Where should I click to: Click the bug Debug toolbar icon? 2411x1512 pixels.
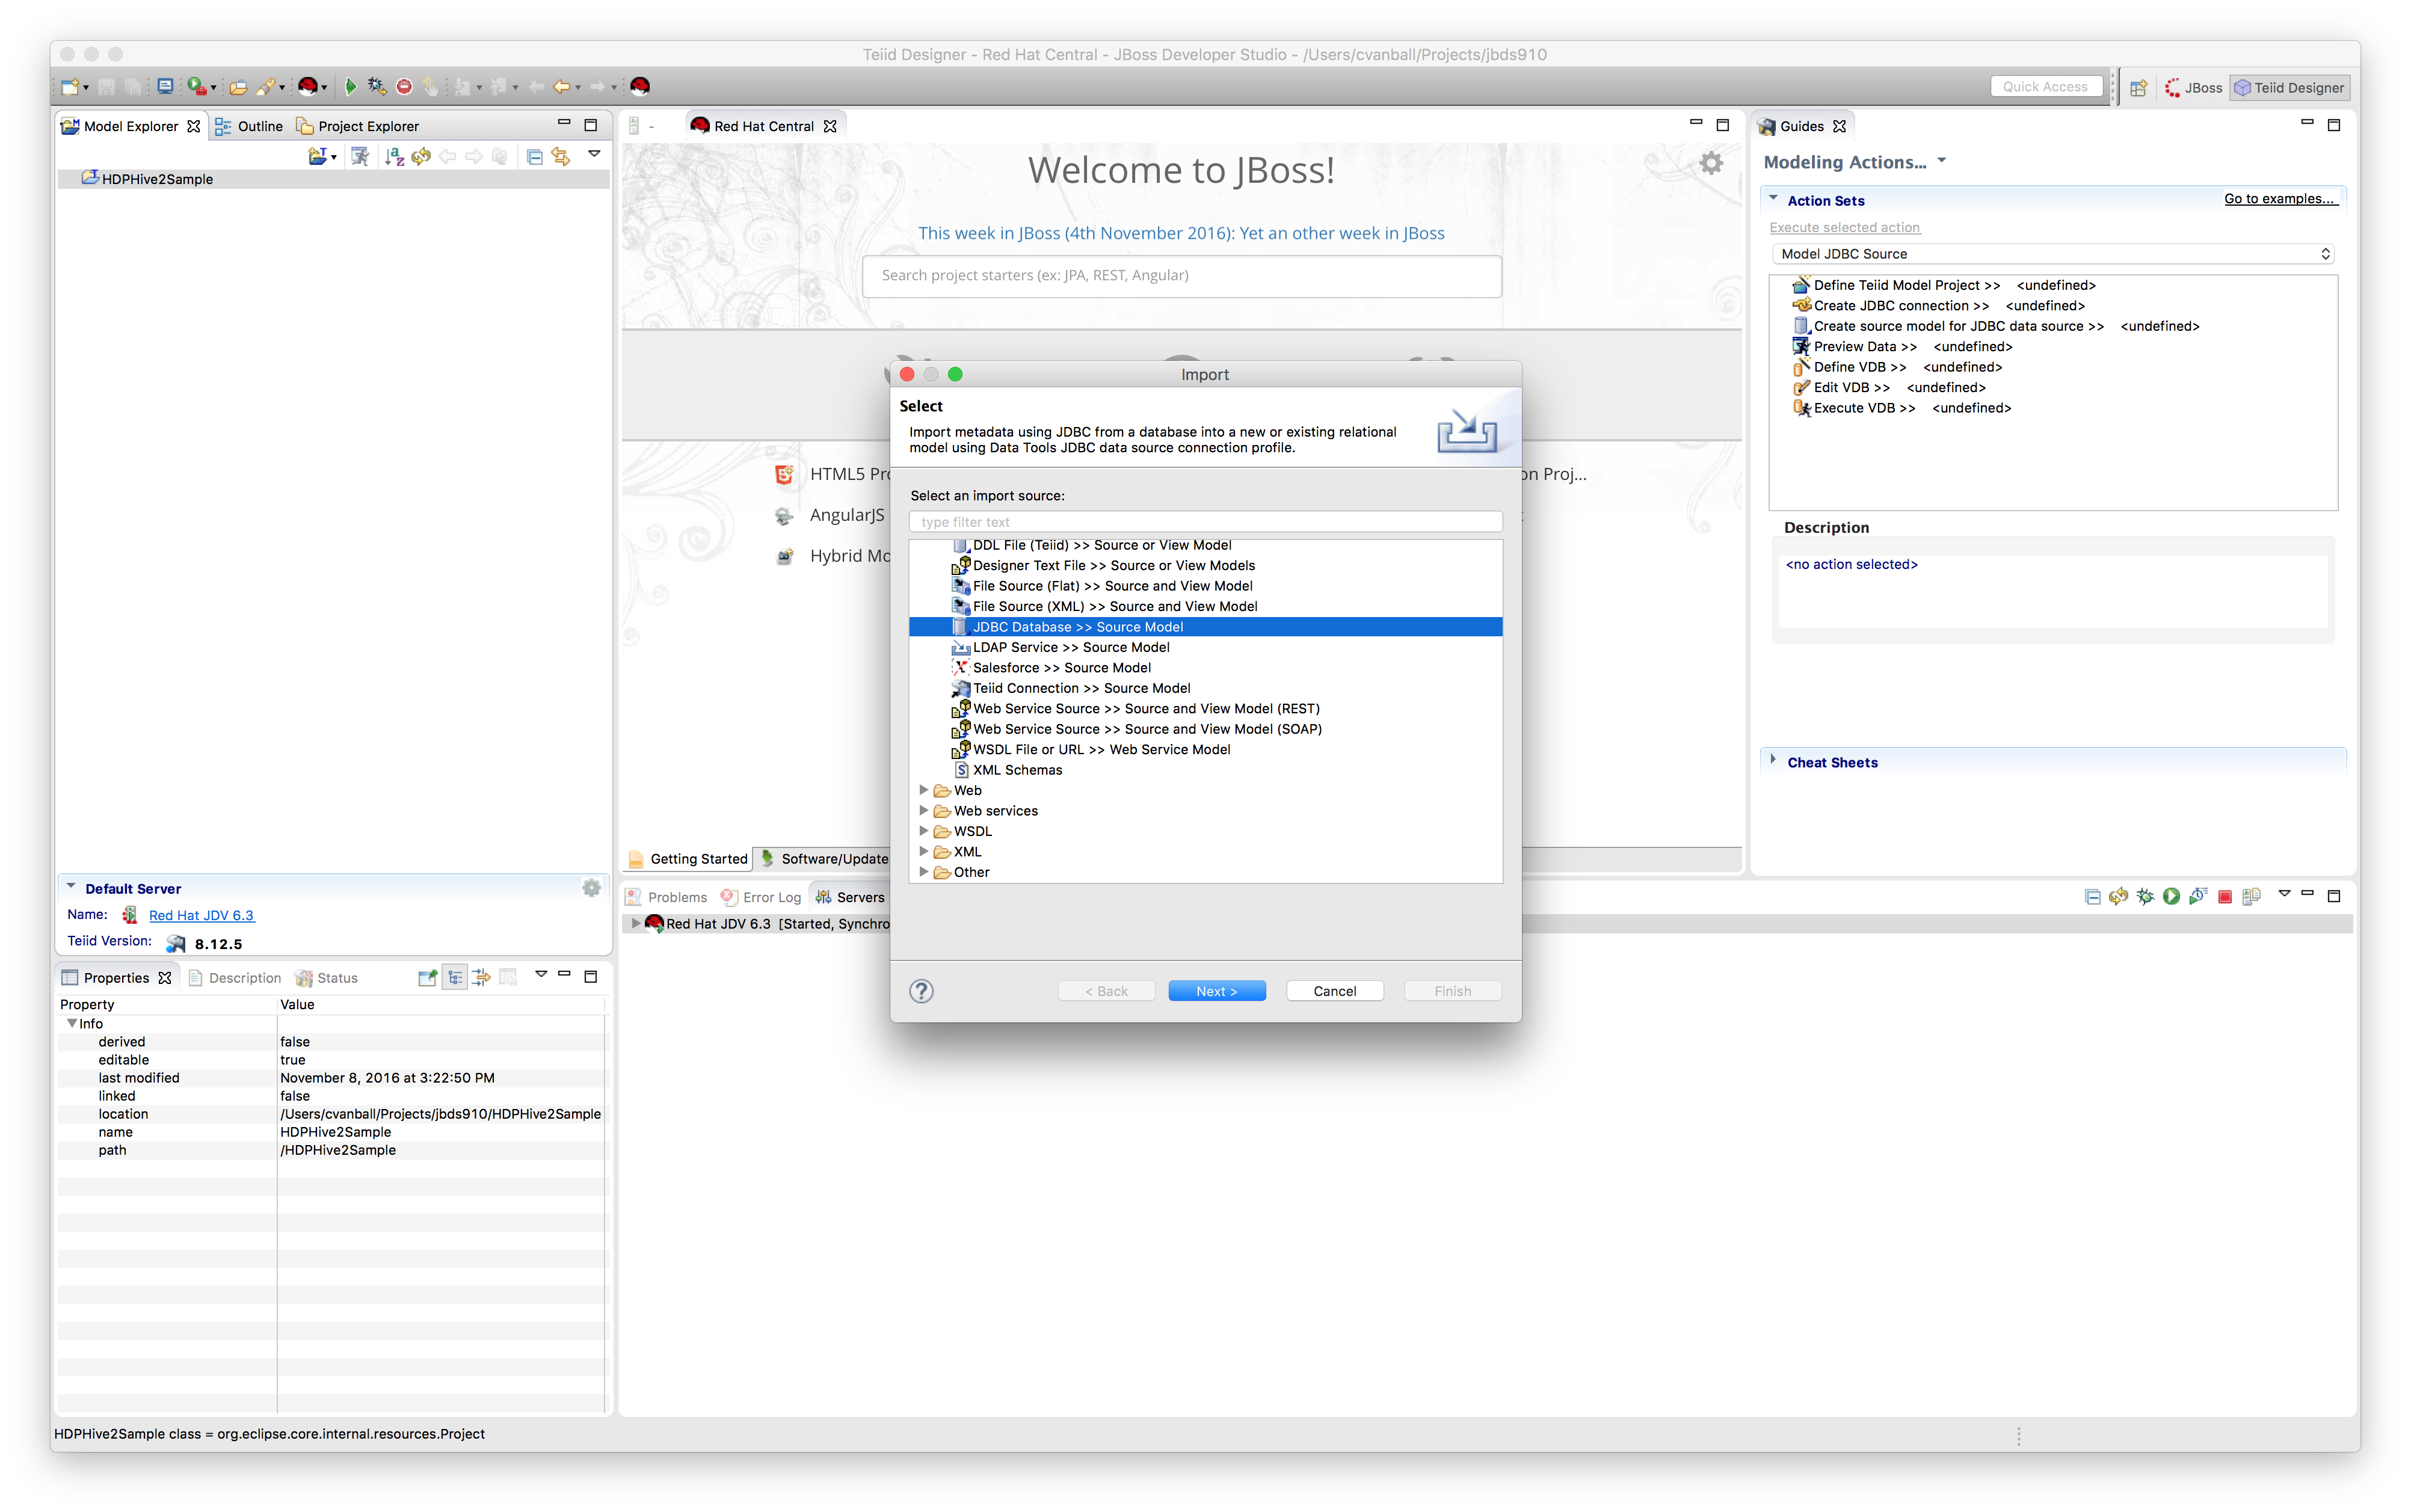tap(377, 87)
